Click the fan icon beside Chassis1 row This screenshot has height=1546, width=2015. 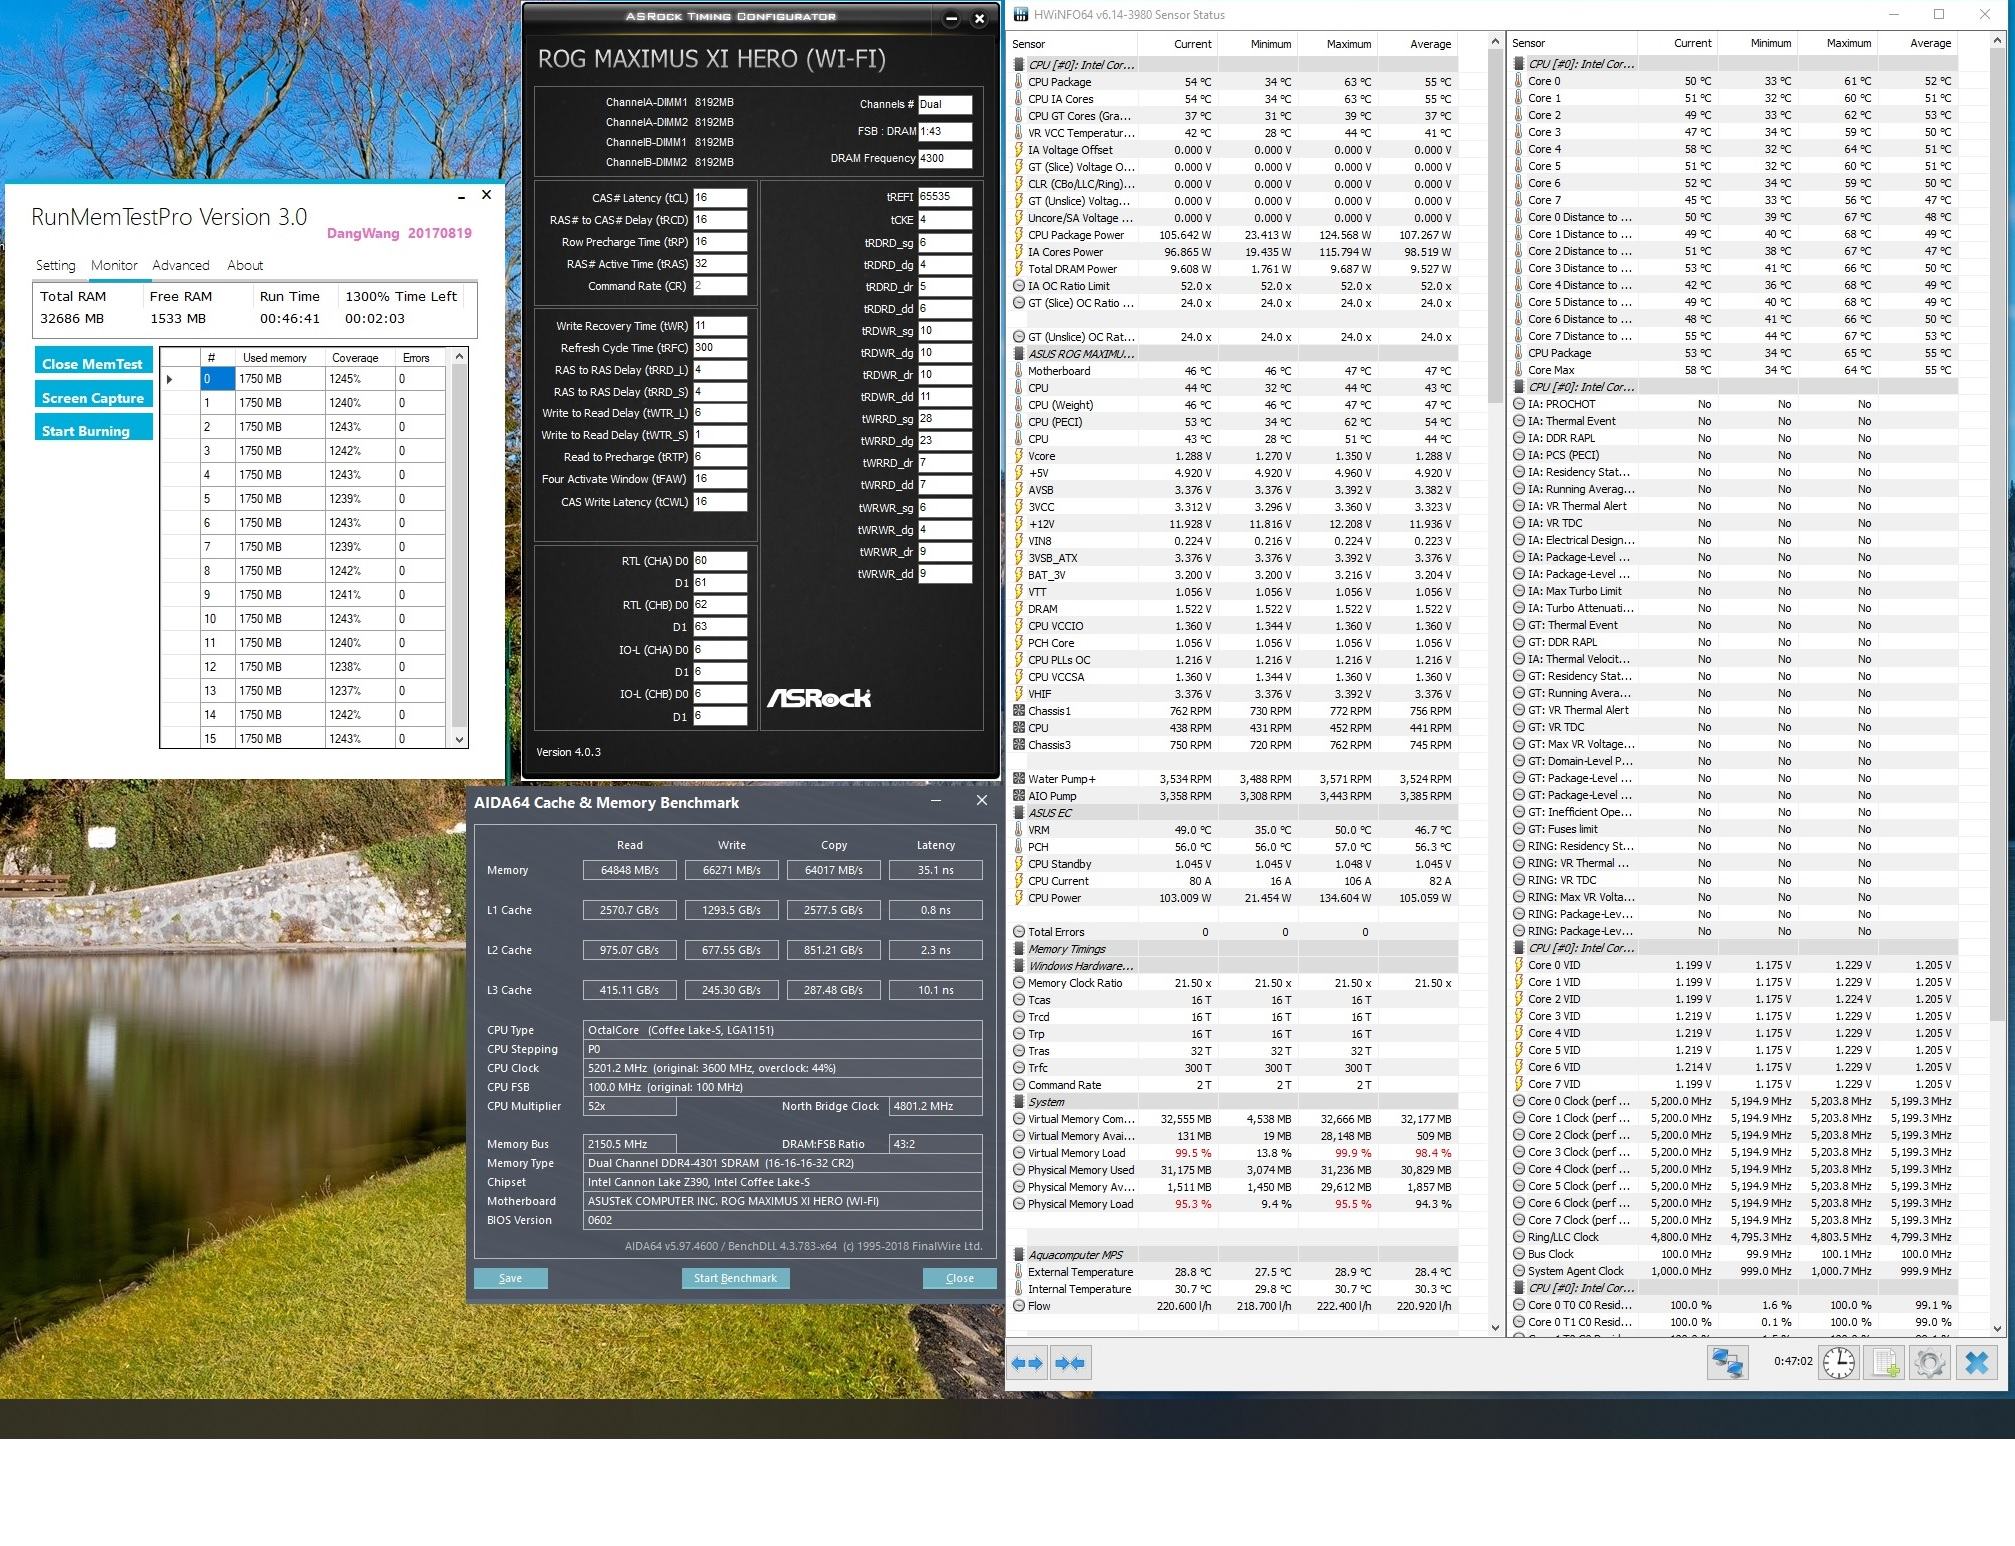coord(1018,711)
